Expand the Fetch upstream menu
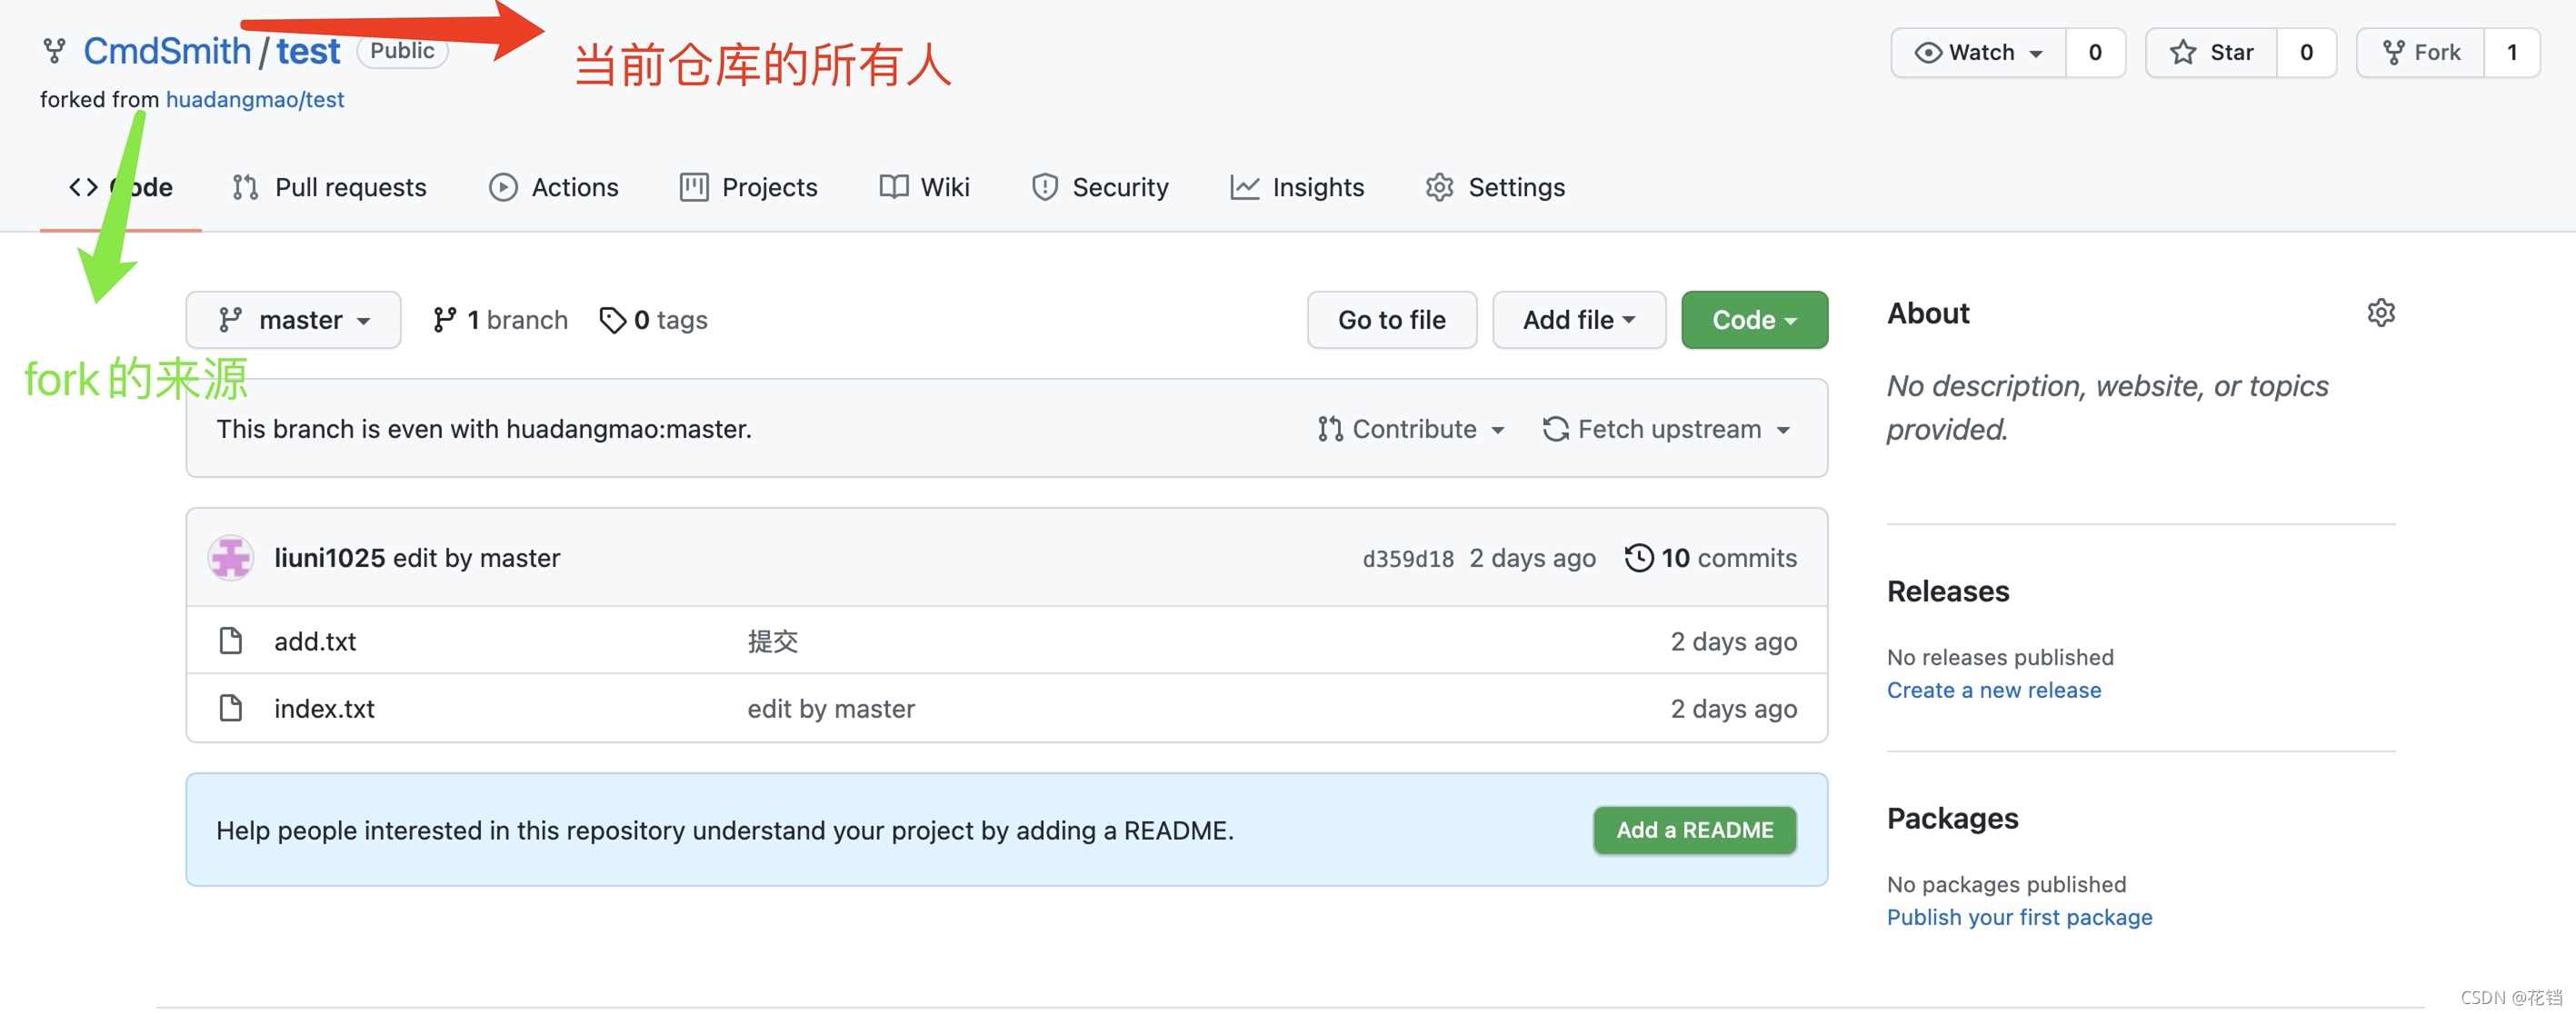The width and height of the screenshot is (2576, 1014). pyautogui.click(x=1667, y=429)
